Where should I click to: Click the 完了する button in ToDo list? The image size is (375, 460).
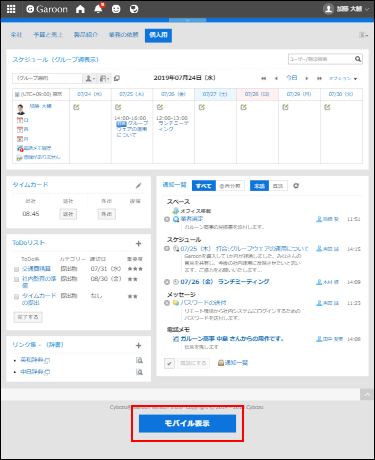coord(28,317)
